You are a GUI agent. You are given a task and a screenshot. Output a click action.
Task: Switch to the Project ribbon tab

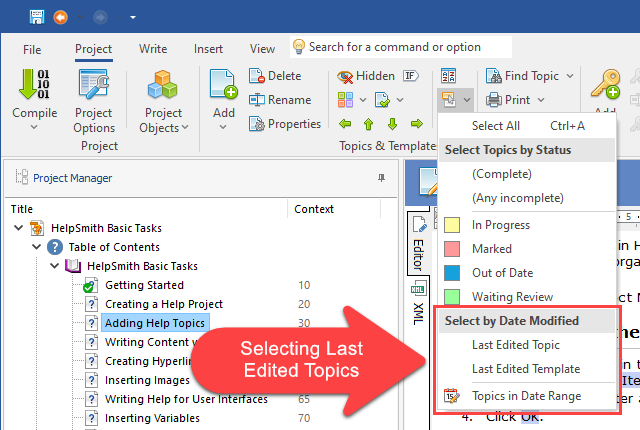click(x=93, y=49)
